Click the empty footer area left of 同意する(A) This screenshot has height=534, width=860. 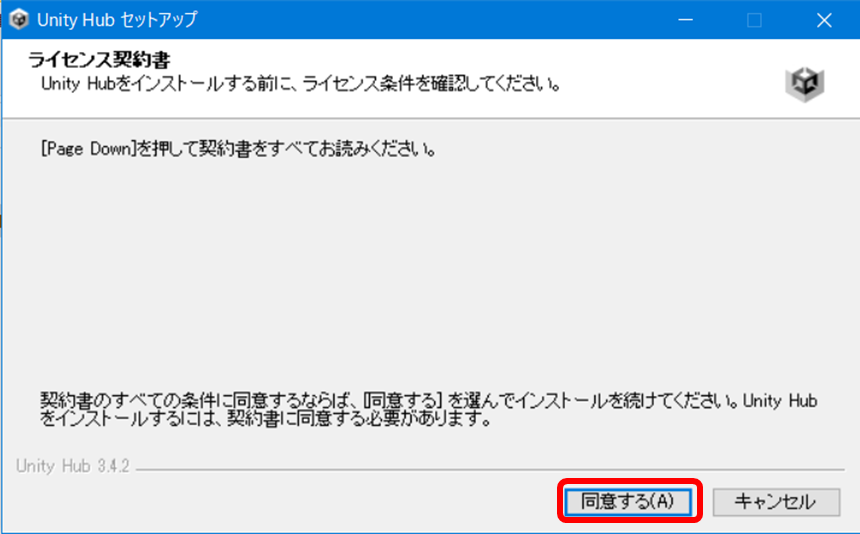tap(280, 500)
